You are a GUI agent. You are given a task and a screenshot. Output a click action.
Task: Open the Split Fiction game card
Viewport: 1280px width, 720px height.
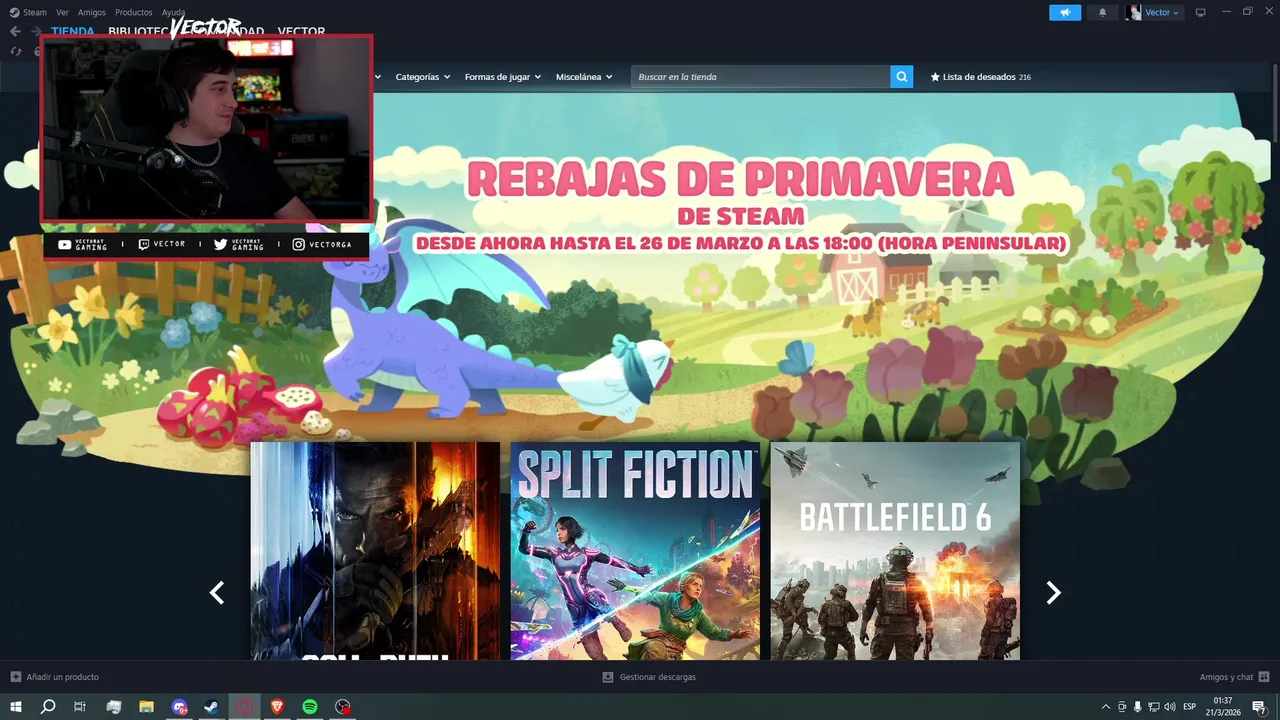[635, 551]
